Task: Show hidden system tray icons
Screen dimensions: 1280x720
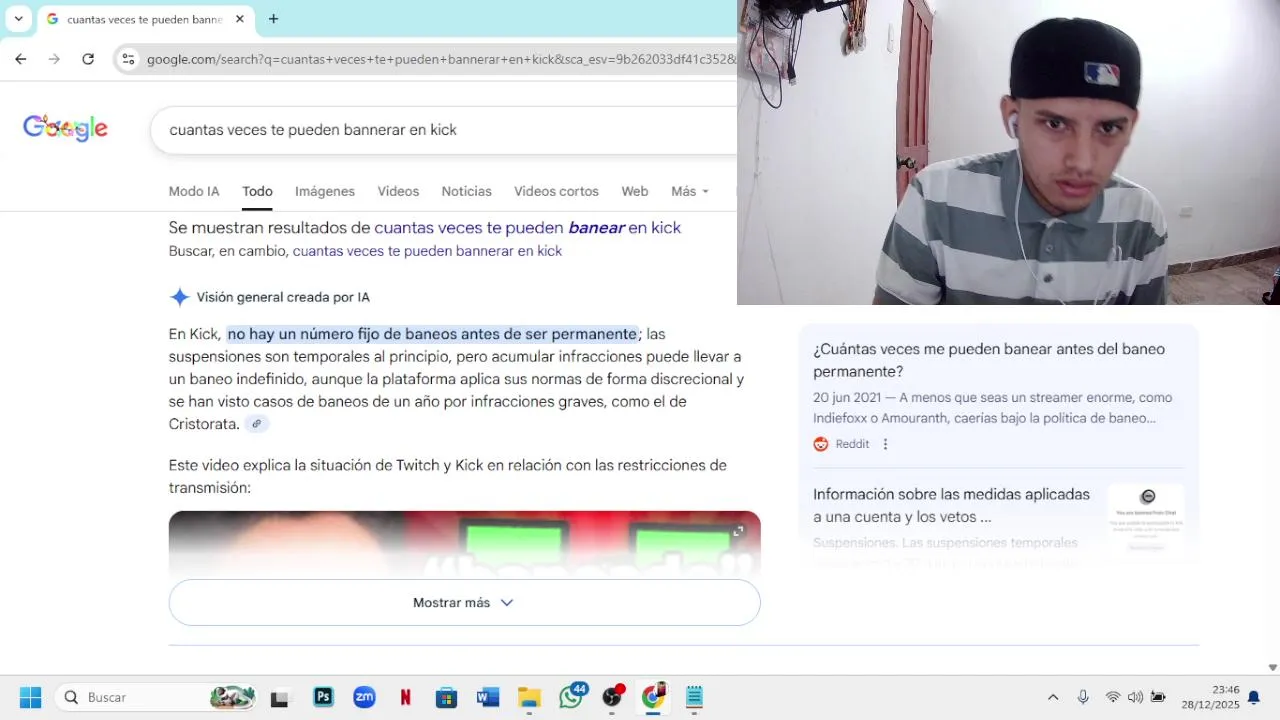Action: [x=1053, y=697]
